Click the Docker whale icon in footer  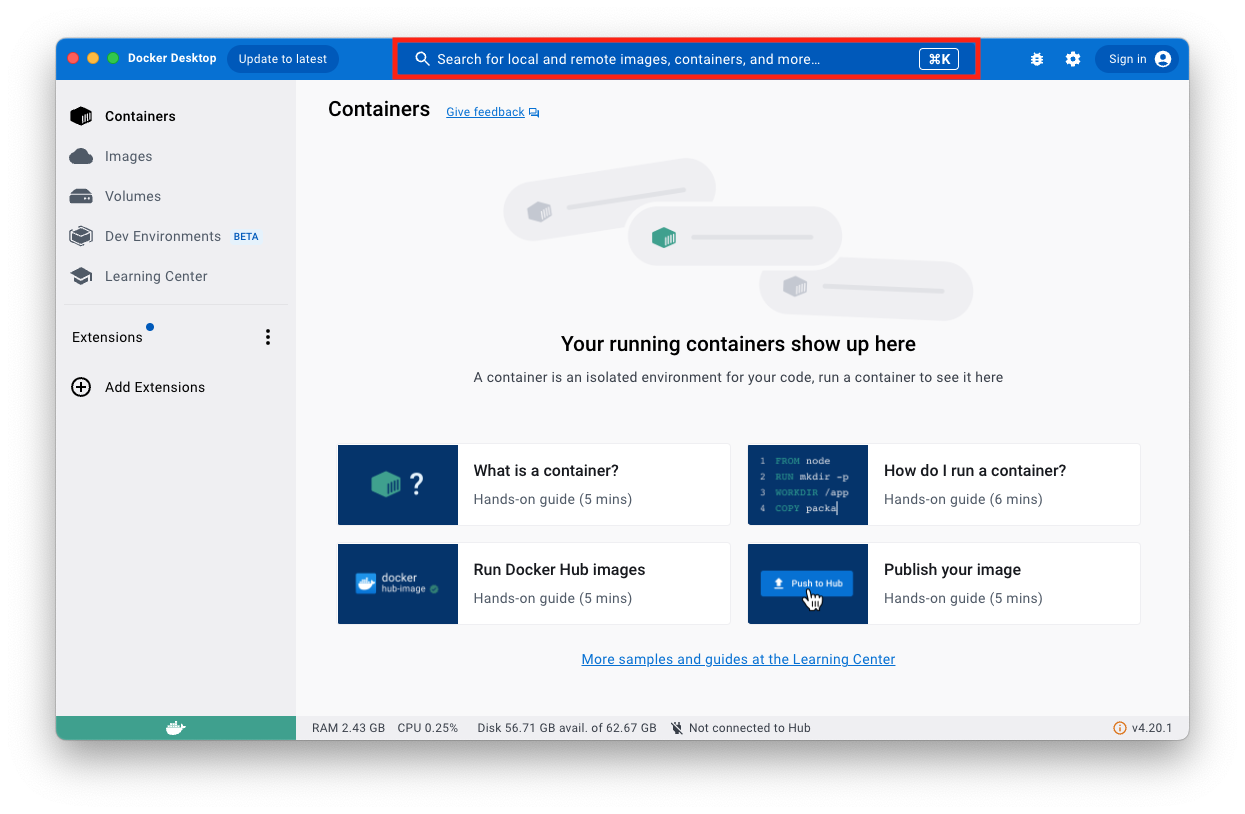(176, 728)
